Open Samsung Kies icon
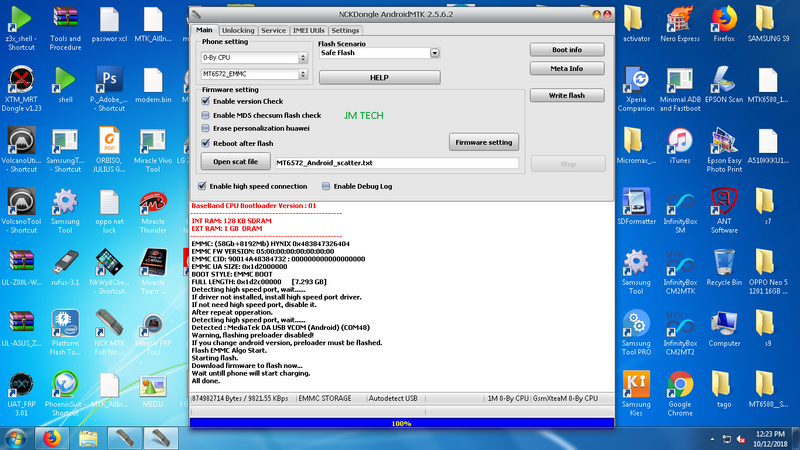Viewport: 800px width, 450px height. pos(636,394)
